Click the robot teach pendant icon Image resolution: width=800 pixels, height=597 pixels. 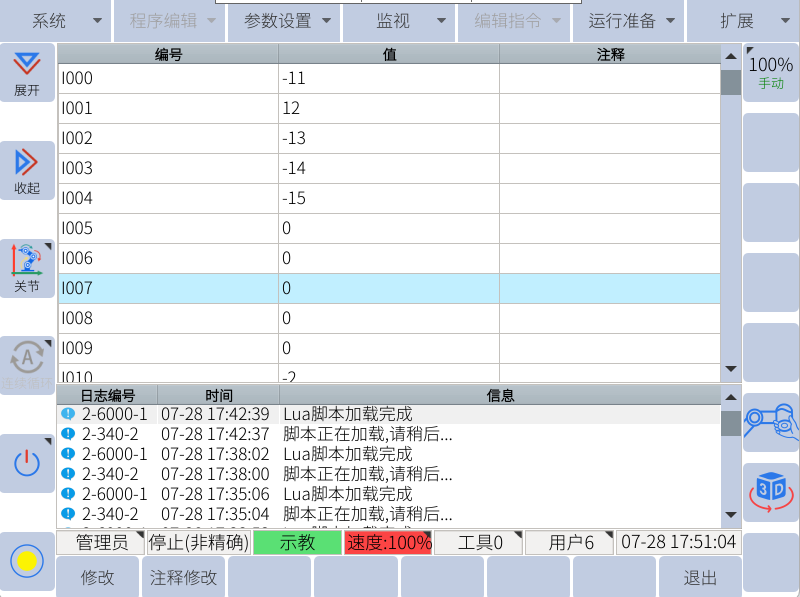click(x=770, y=421)
